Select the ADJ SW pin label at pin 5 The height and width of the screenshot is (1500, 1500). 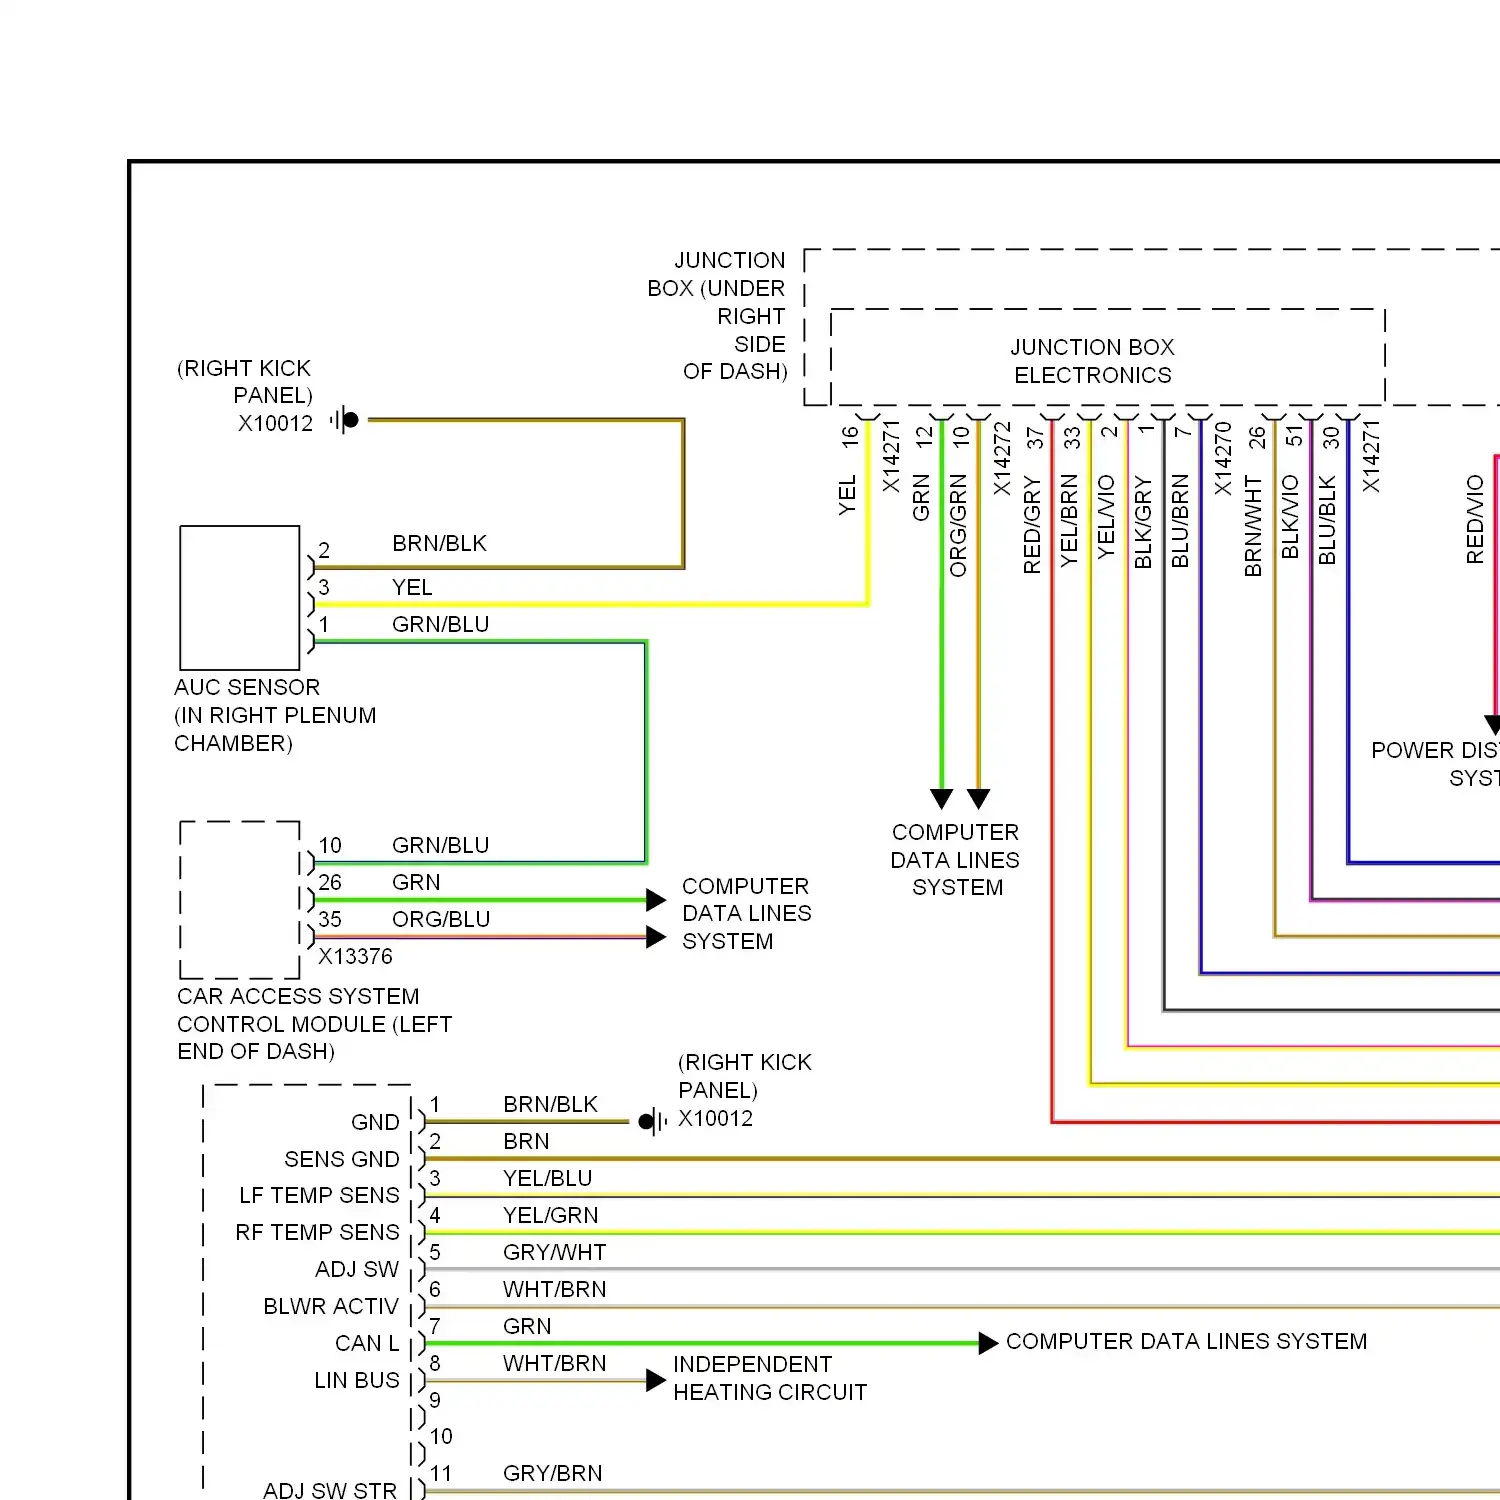tap(357, 1269)
